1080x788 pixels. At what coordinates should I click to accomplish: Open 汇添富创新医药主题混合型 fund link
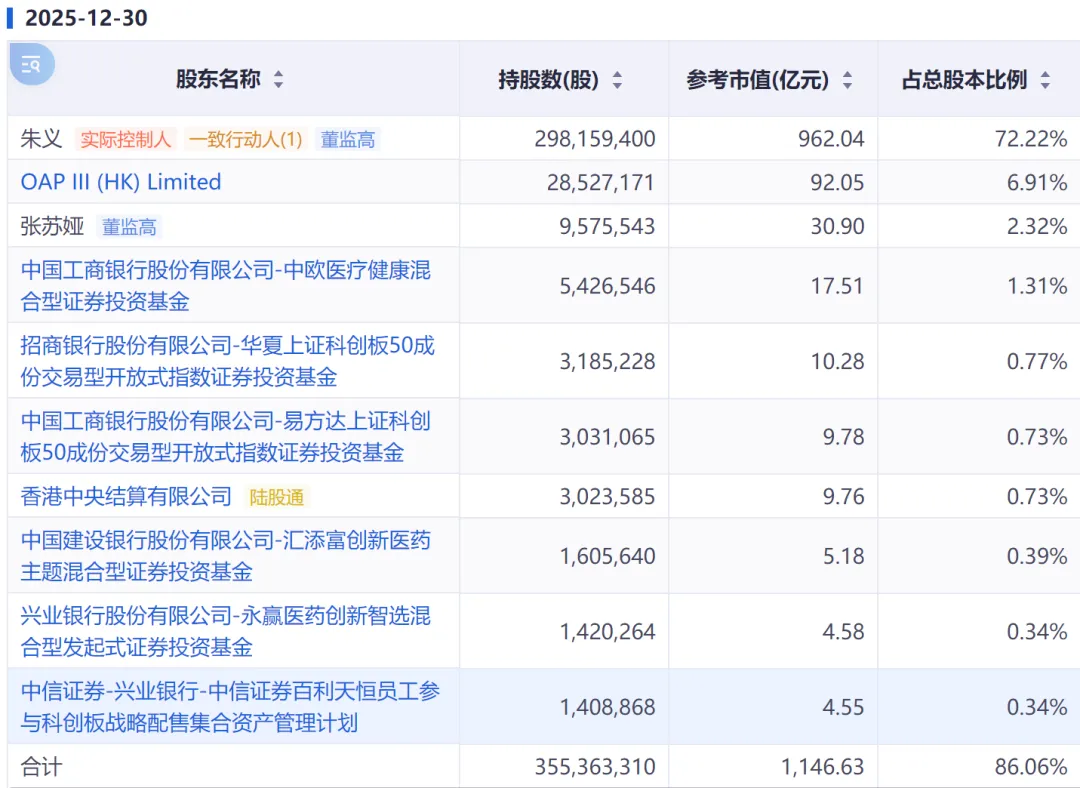tap(225, 556)
